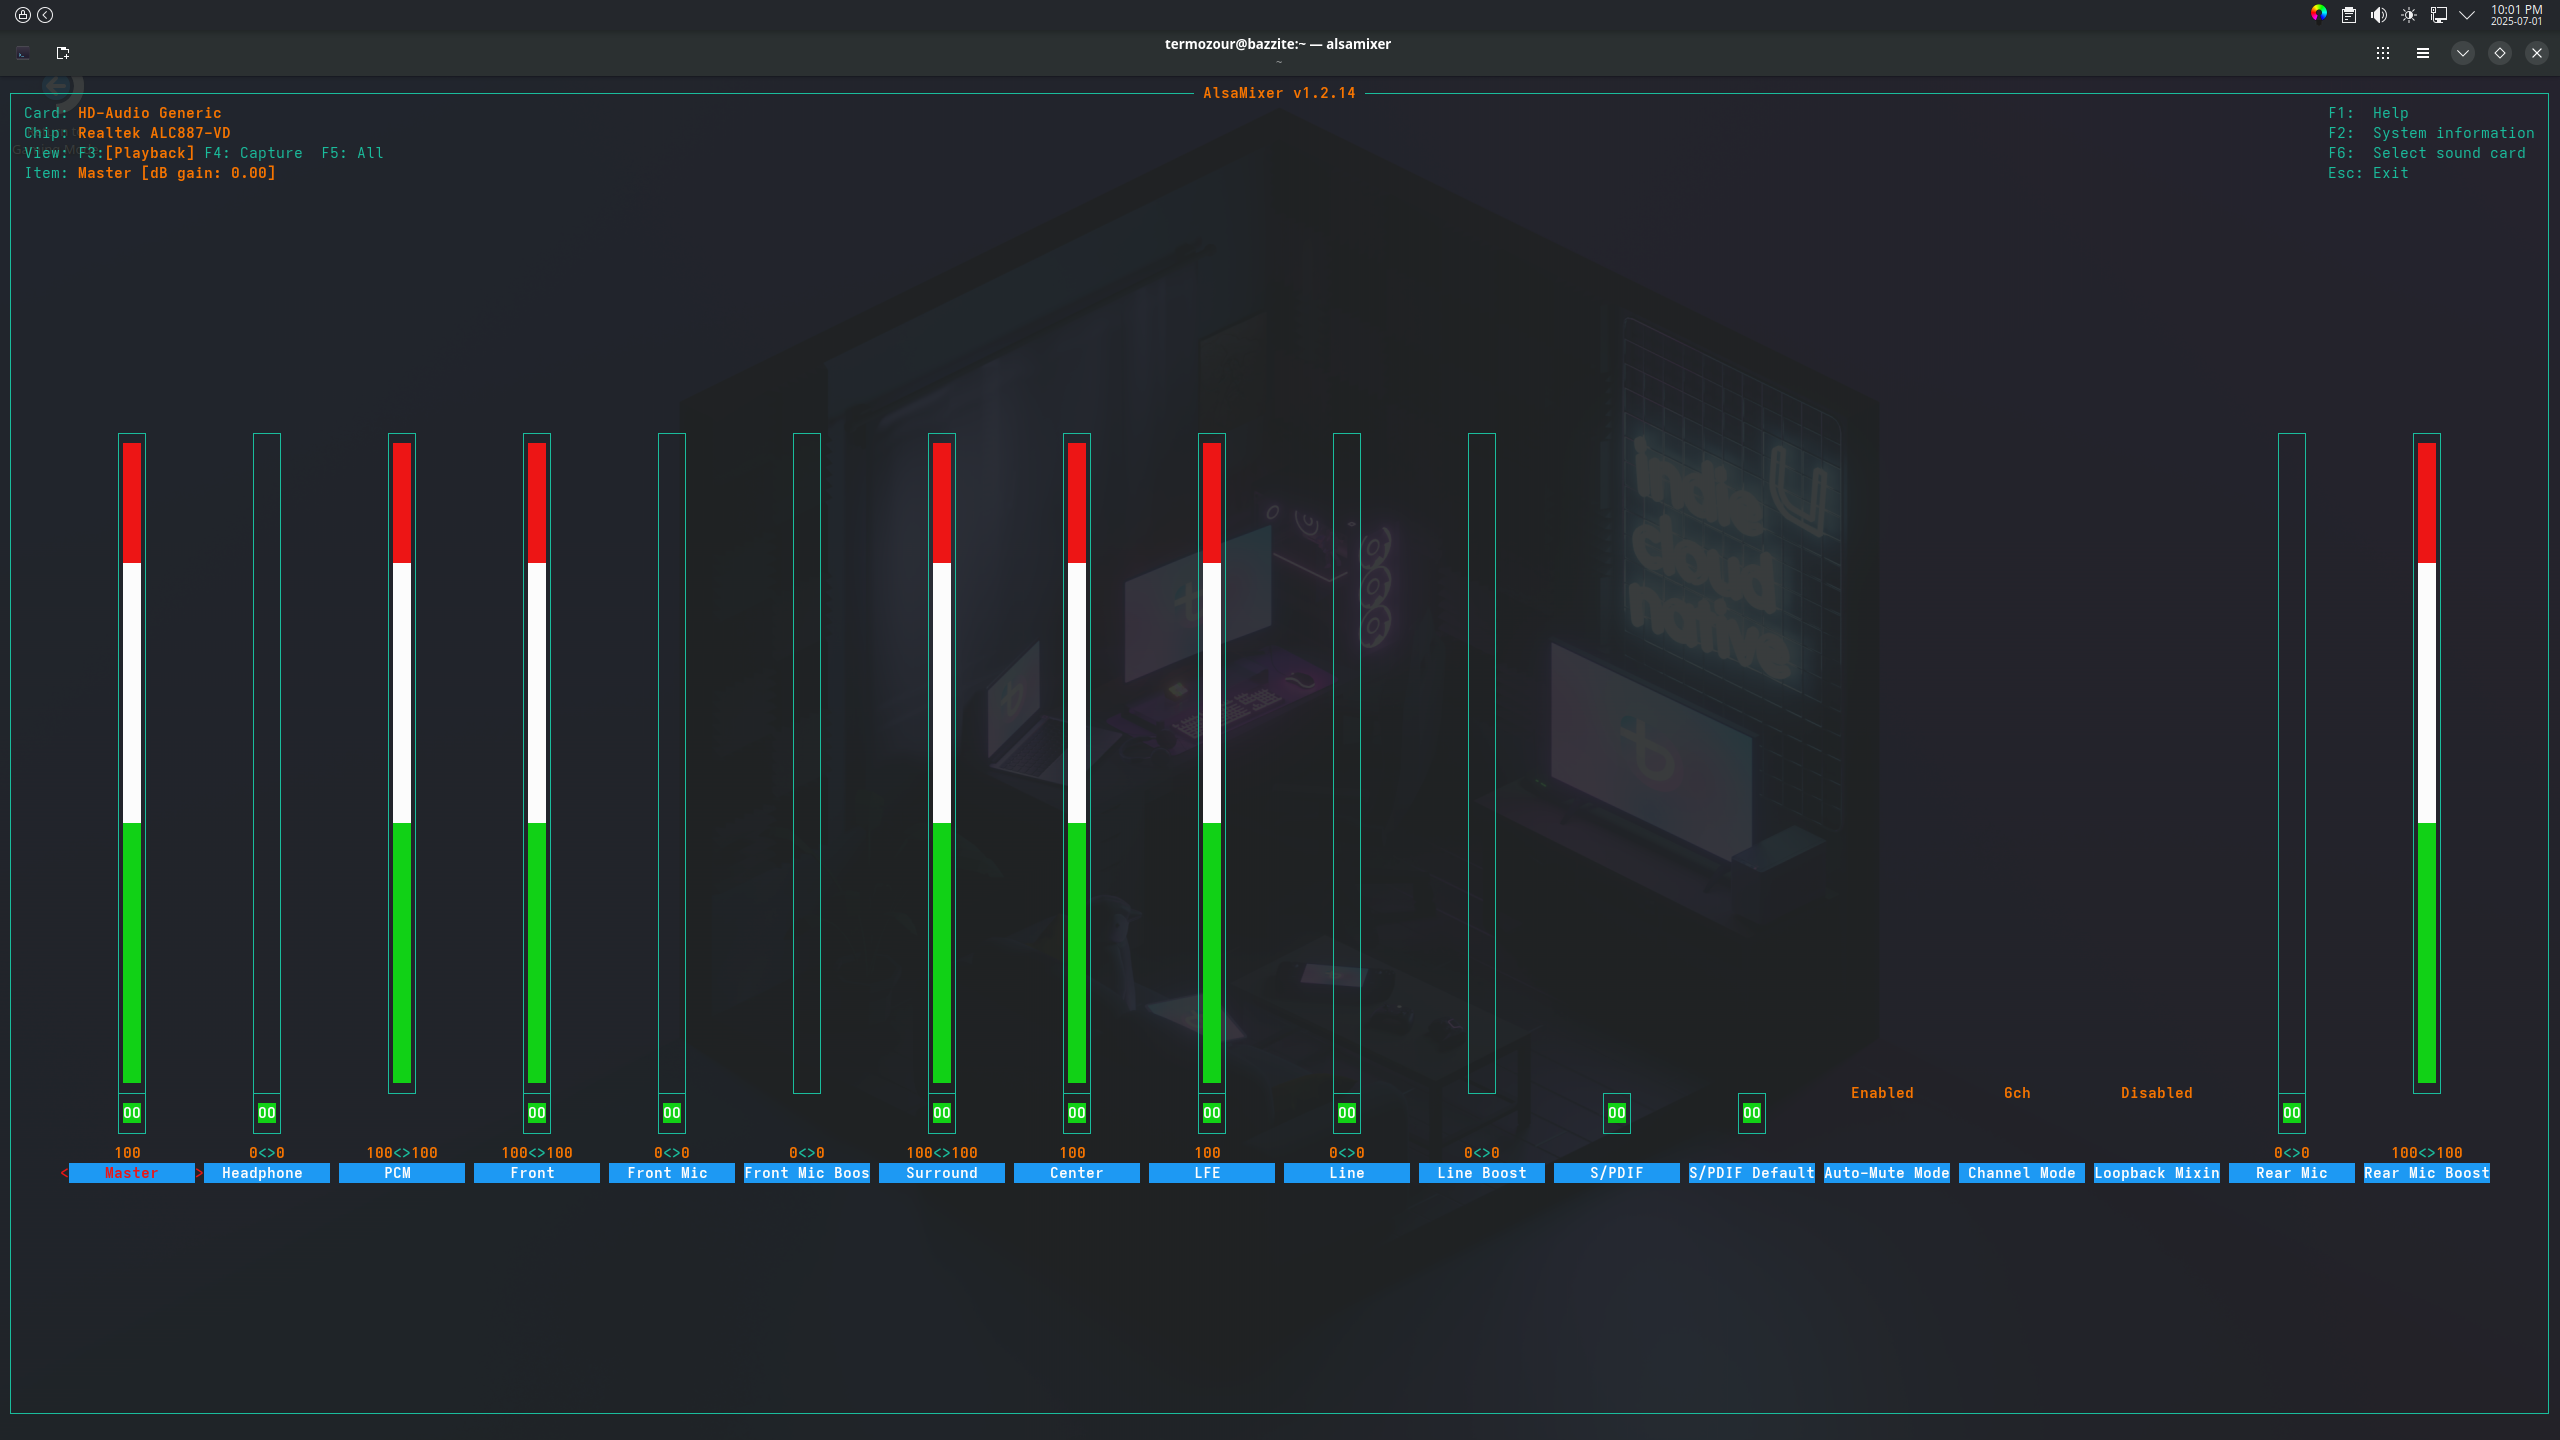Viewport: 2560px width, 1440px height.
Task: Open the grid view icon in terminal header
Action: coord(2383,53)
